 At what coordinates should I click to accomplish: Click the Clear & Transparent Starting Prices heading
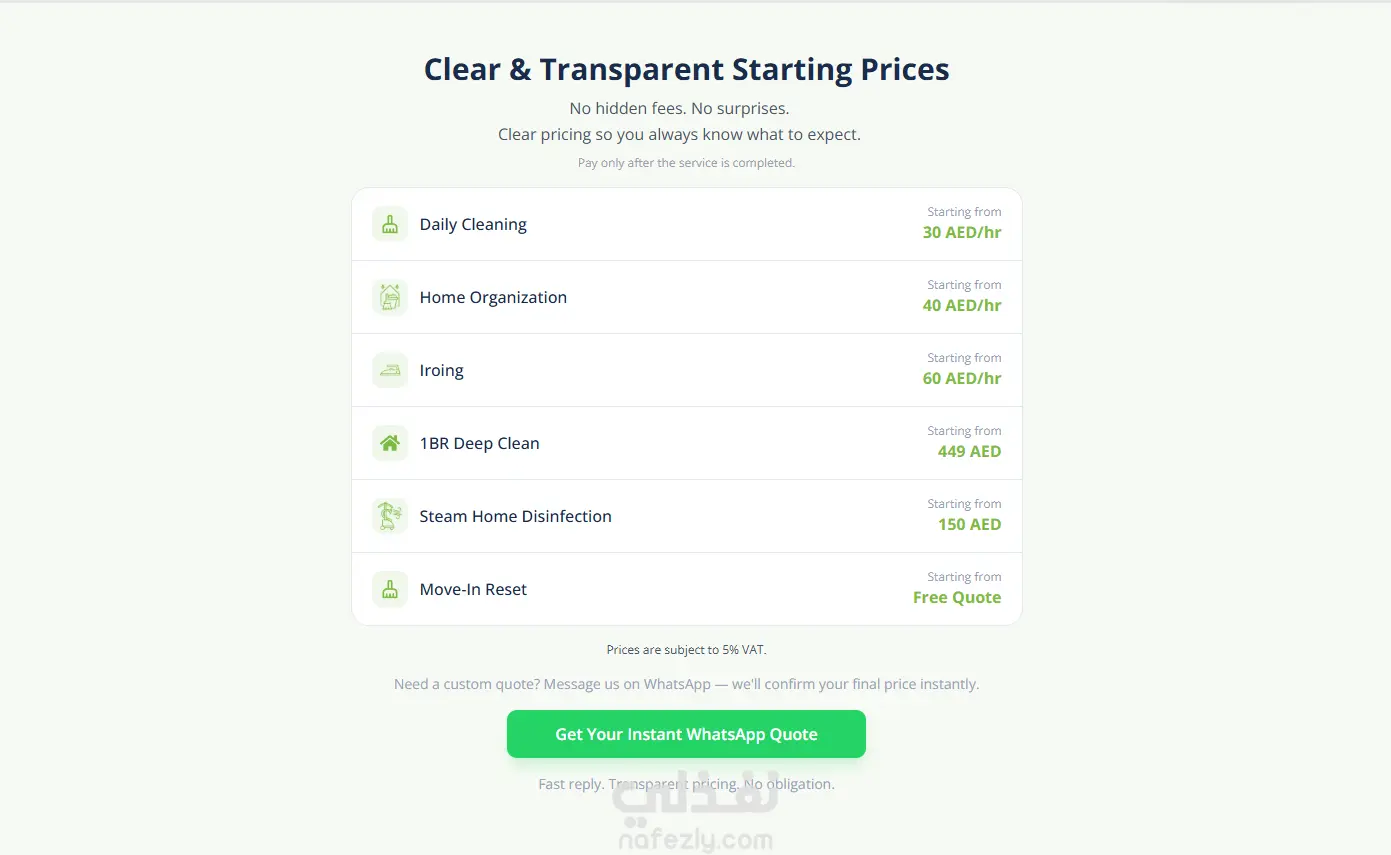(686, 69)
